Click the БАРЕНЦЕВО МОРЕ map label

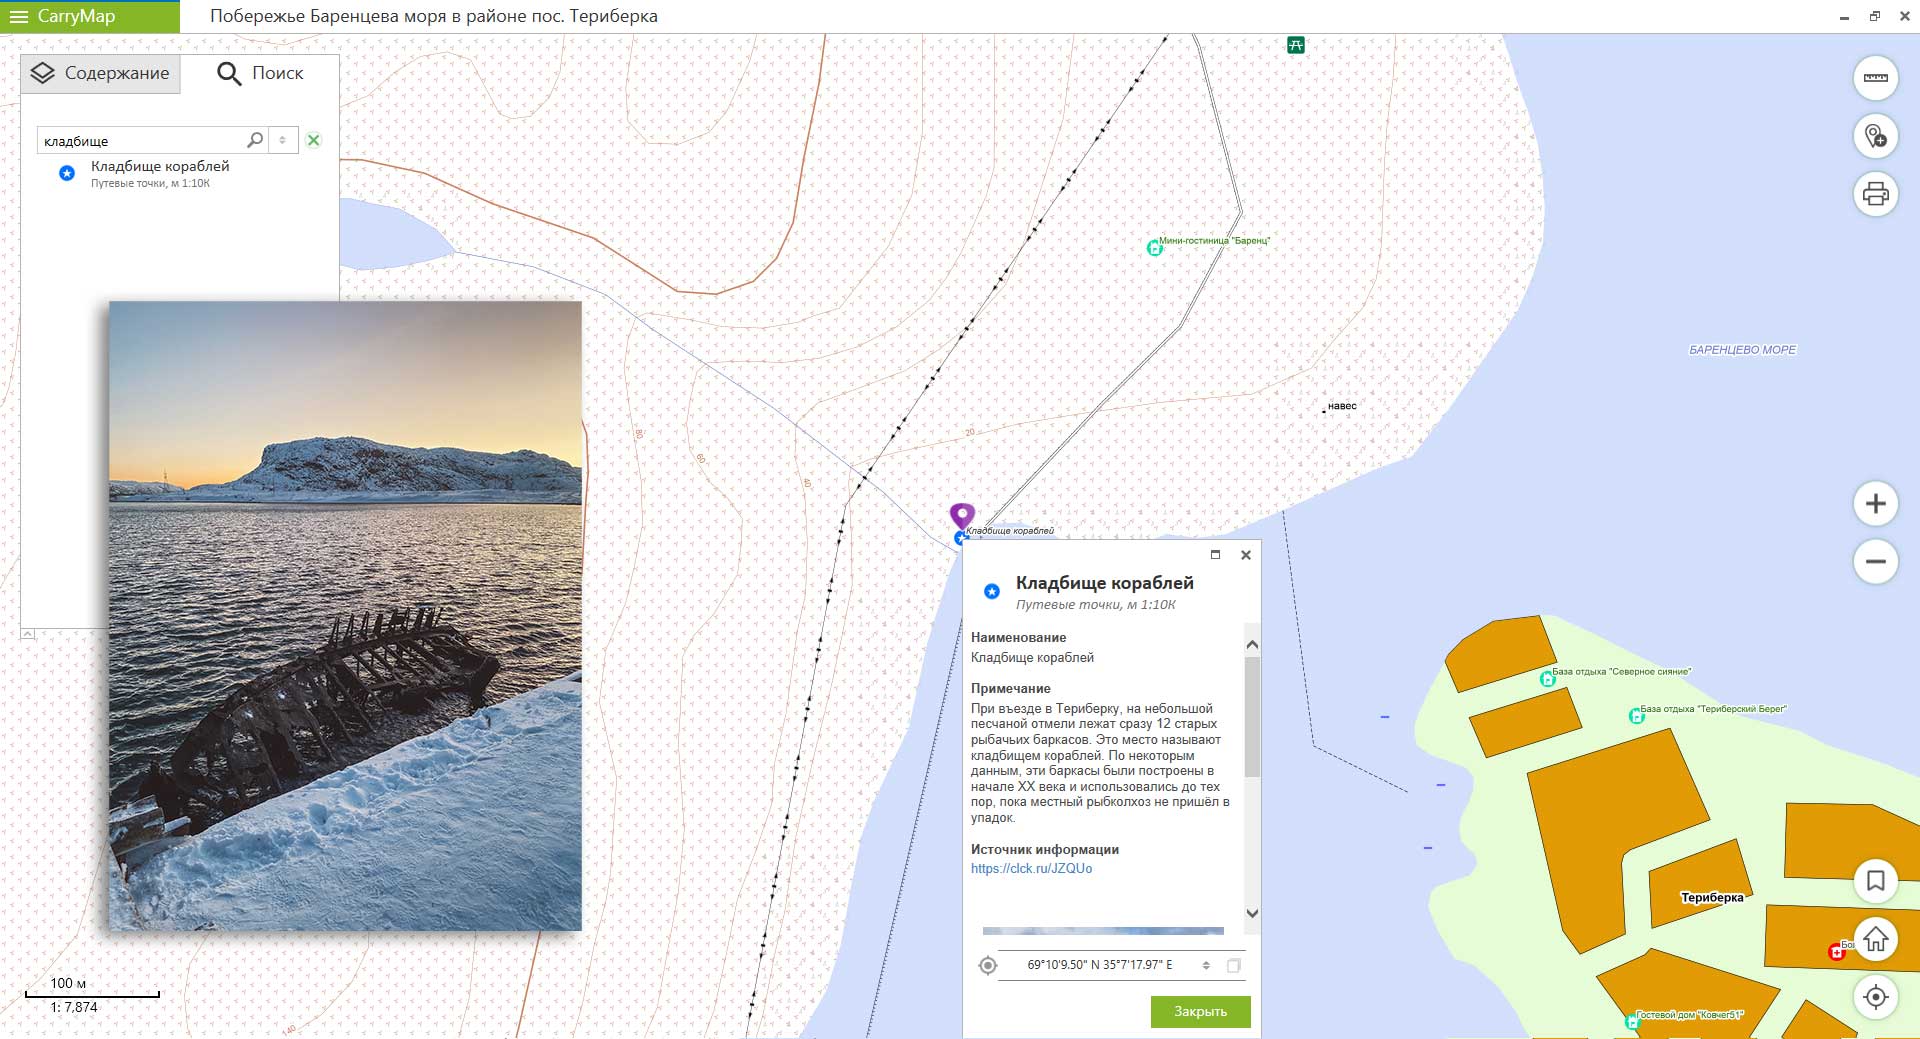[1742, 350]
